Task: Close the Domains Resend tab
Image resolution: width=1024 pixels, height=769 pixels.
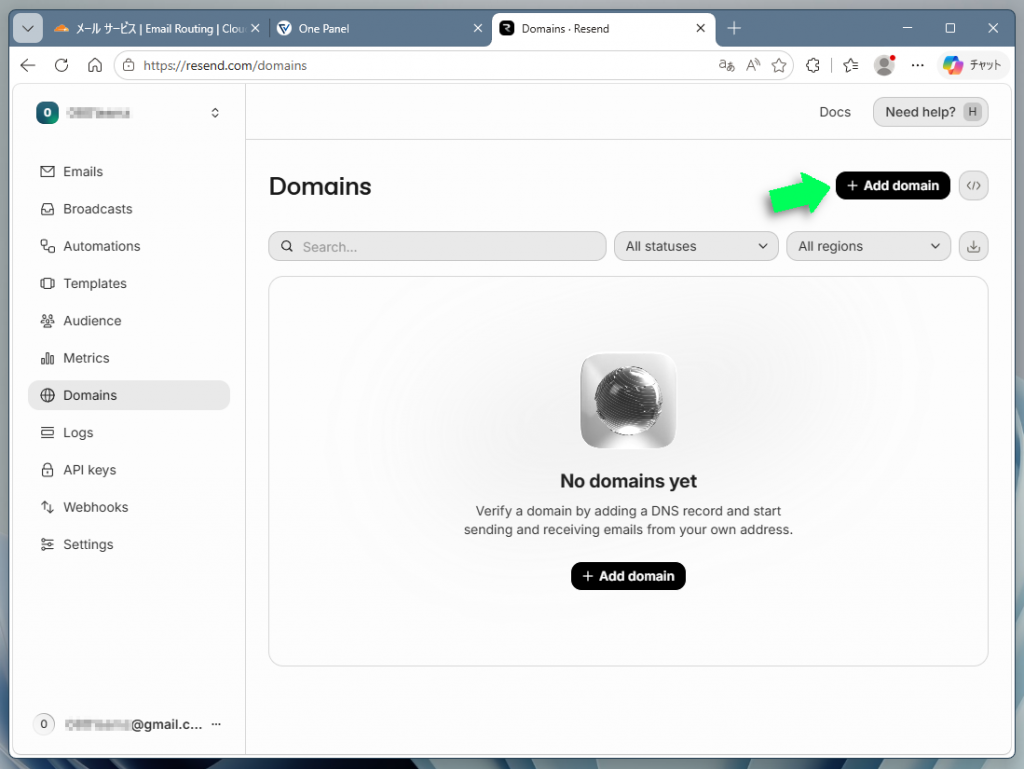Action: (x=700, y=28)
